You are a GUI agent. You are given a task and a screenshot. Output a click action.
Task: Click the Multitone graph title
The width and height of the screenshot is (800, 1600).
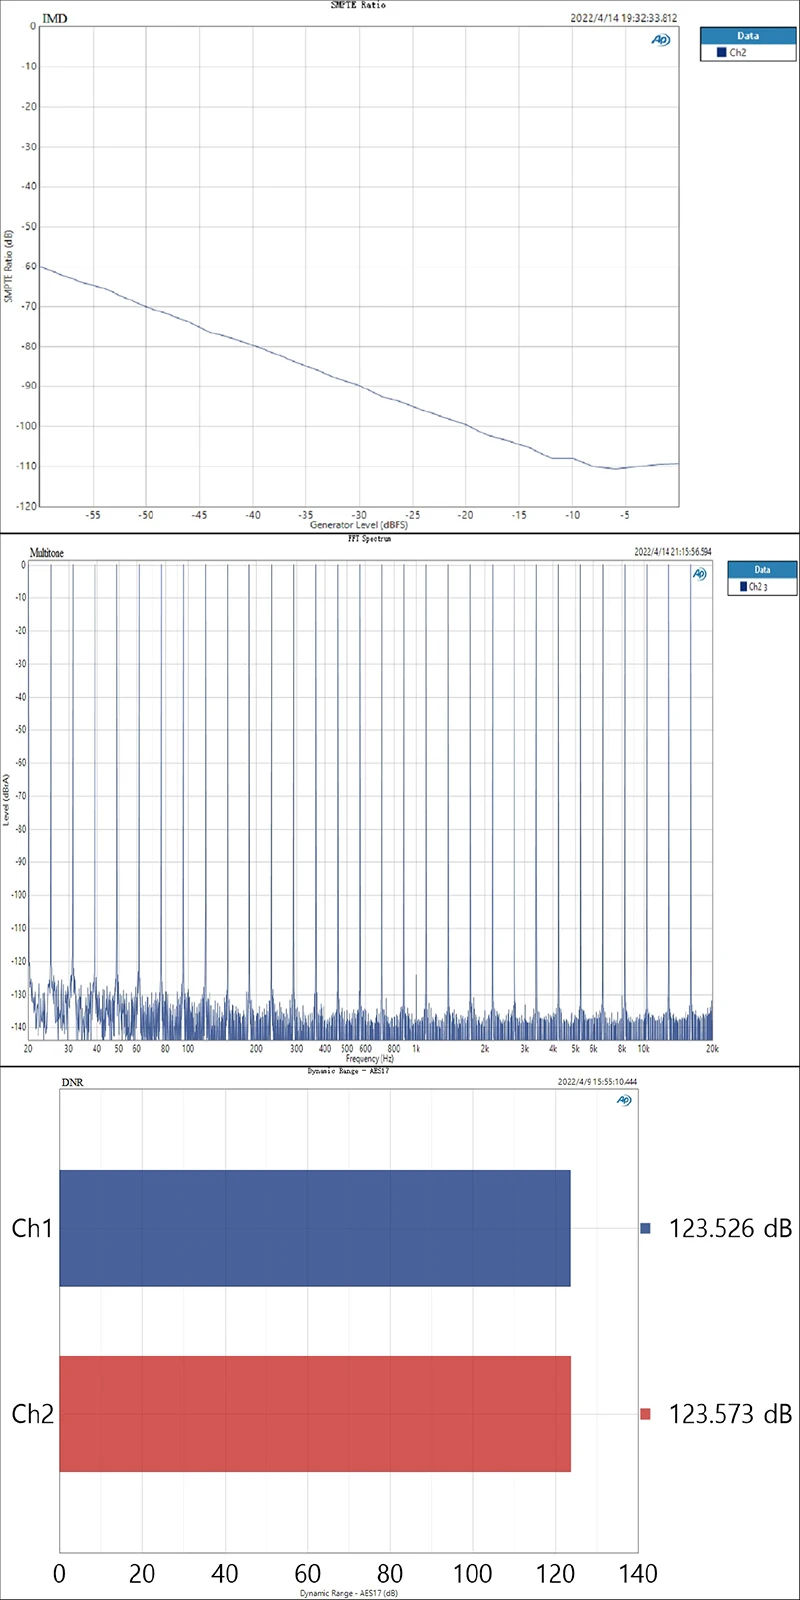(46, 553)
